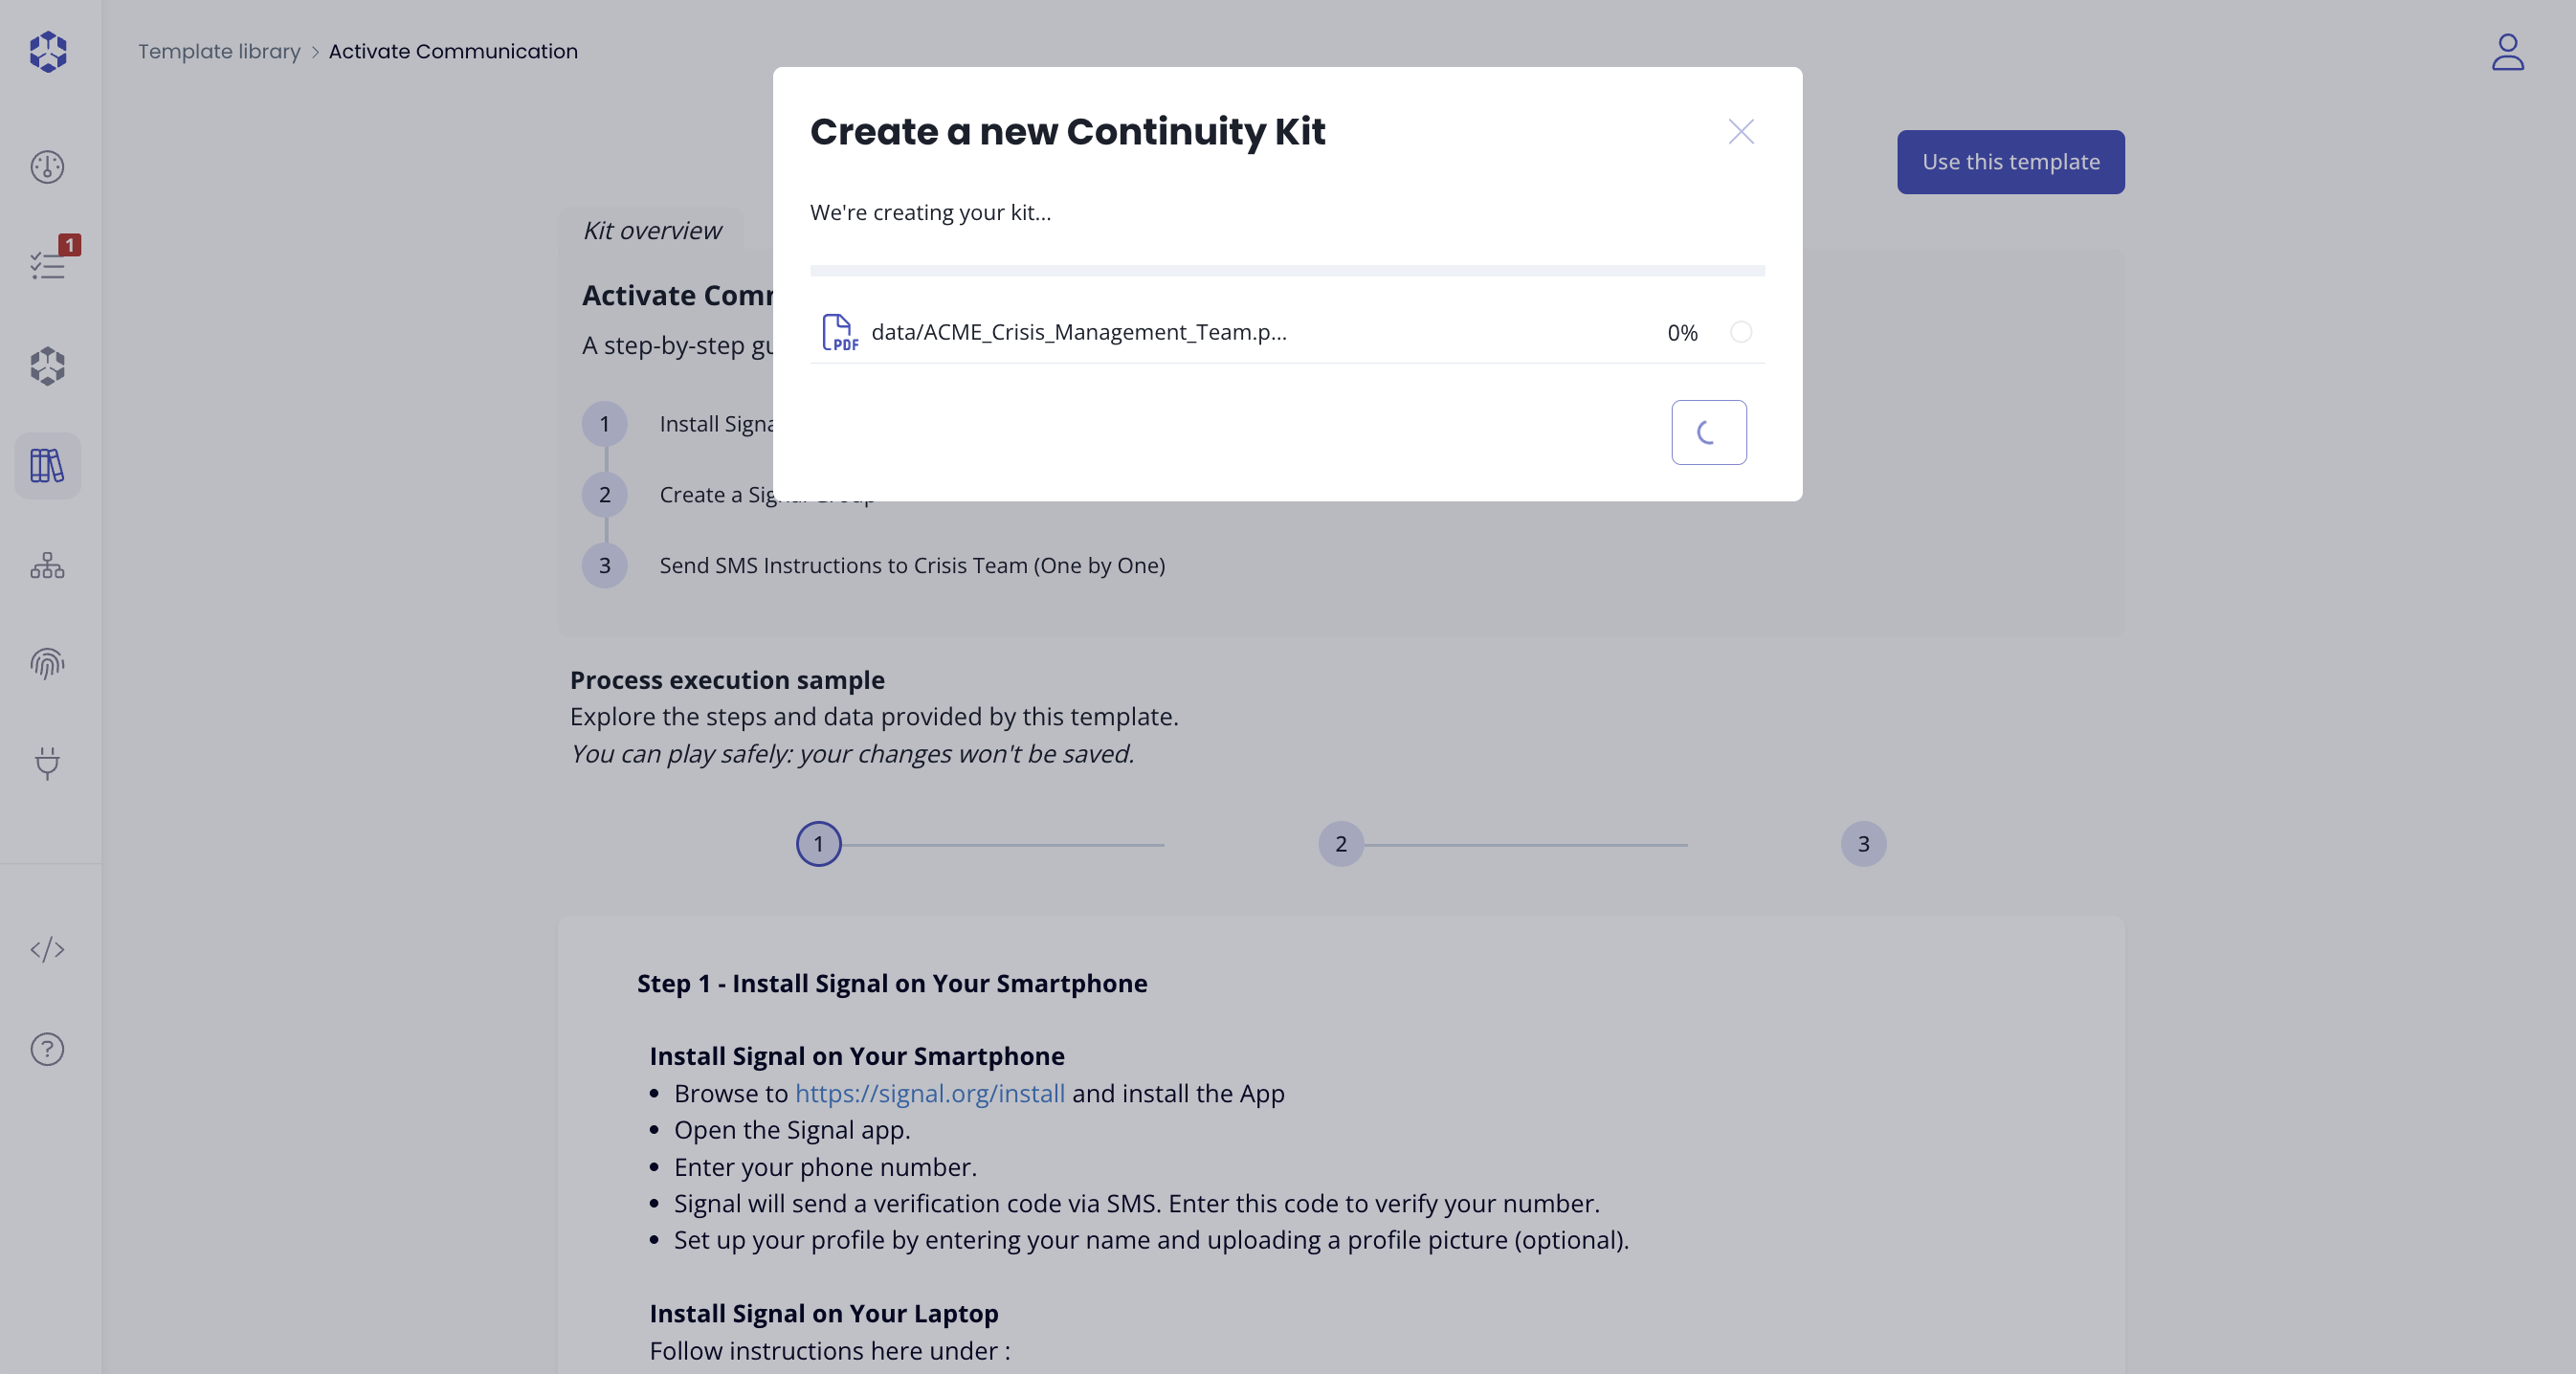This screenshot has width=2576, height=1374.
Task: Open the dashboard gauge icon in sidebar
Action: [47, 166]
